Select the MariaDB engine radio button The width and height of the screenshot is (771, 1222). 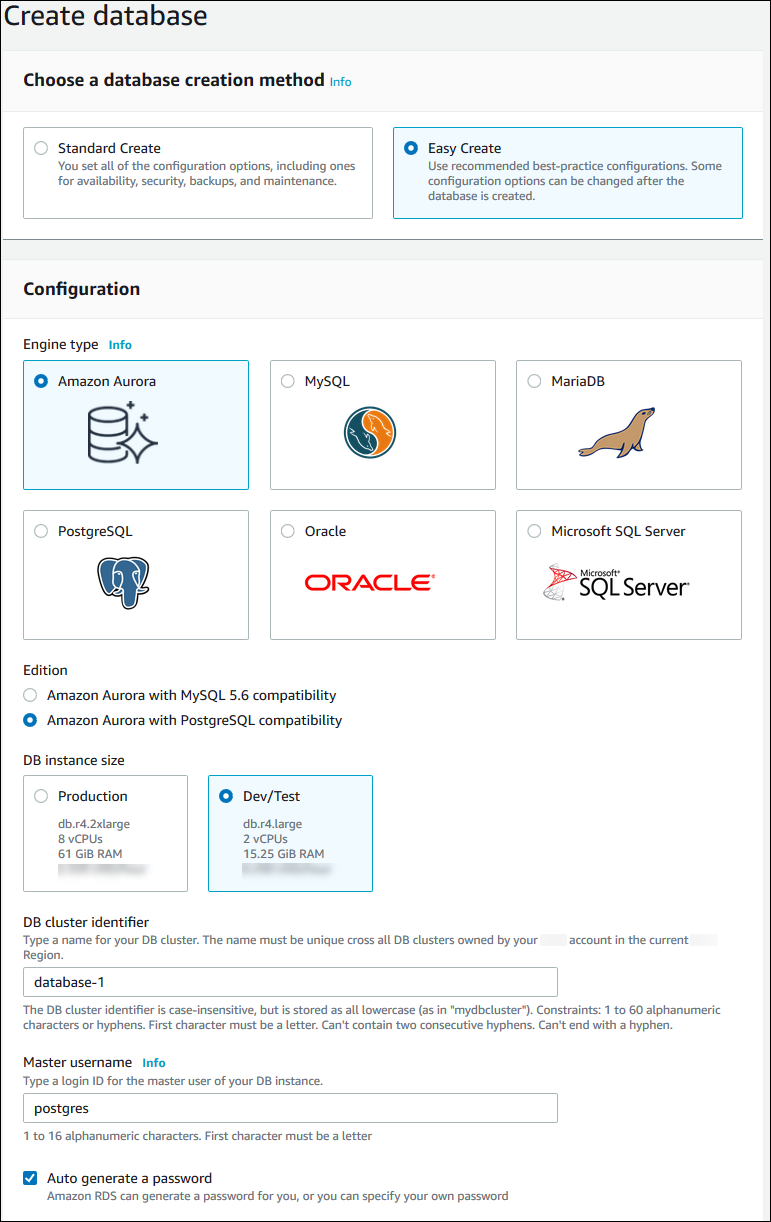(534, 381)
